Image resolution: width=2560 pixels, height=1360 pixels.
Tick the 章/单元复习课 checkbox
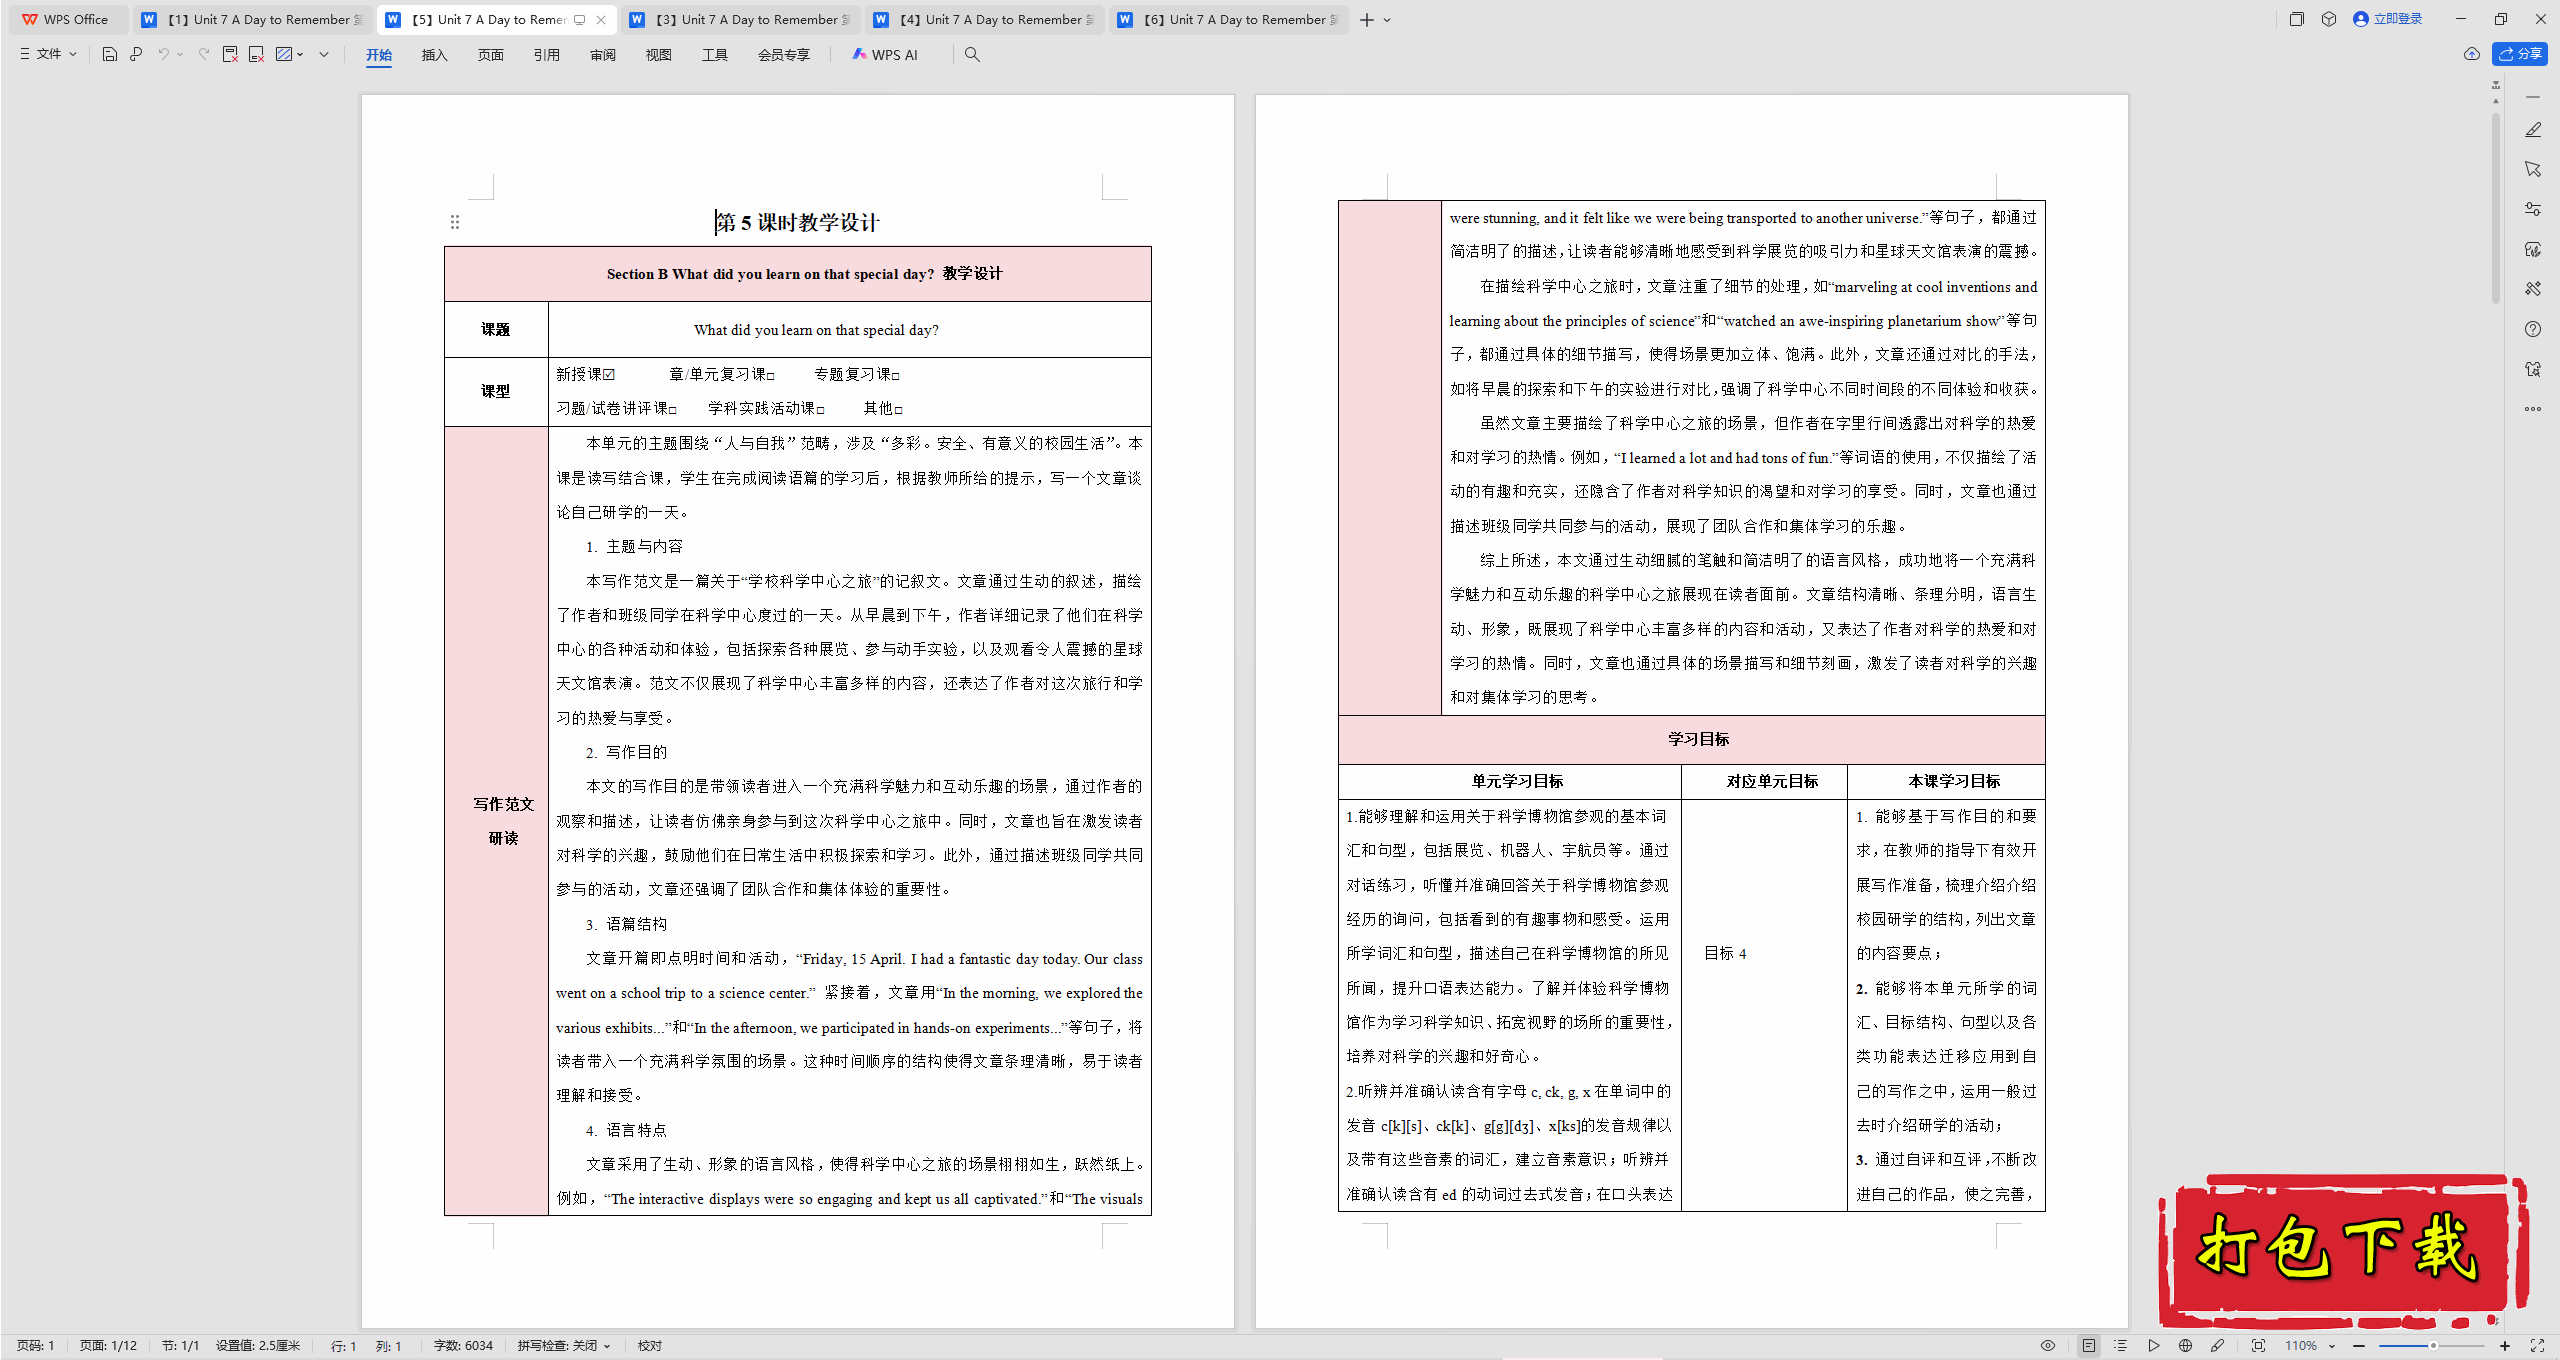(x=771, y=376)
